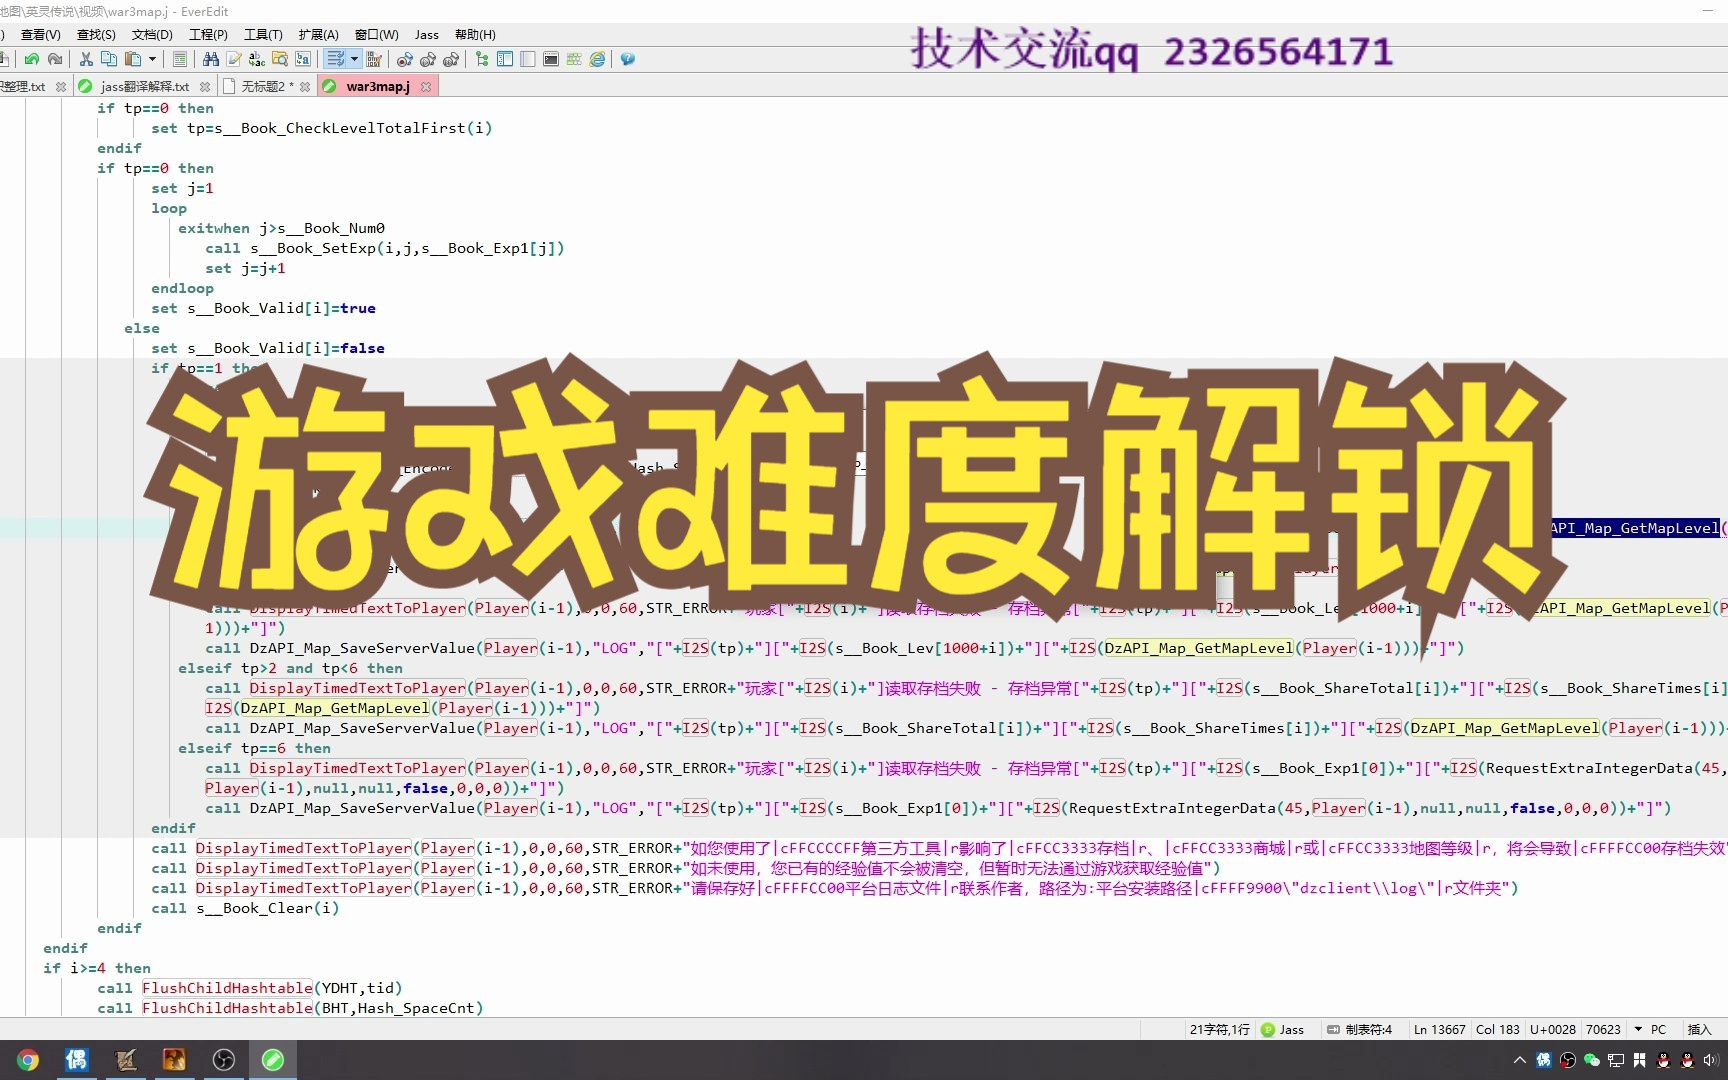
Task: Click the PC line ending status entry
Action: [x=1658, y=1029]
